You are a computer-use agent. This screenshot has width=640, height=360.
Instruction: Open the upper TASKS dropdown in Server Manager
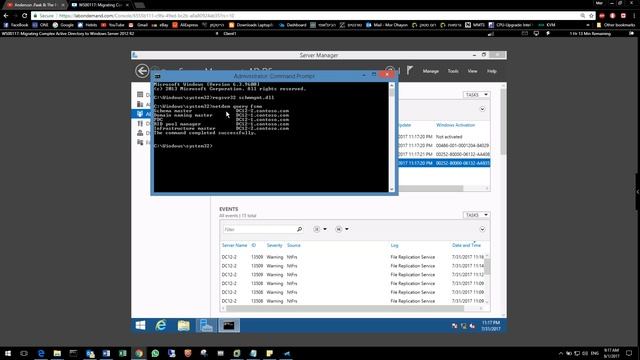click(x=476, y=95)
